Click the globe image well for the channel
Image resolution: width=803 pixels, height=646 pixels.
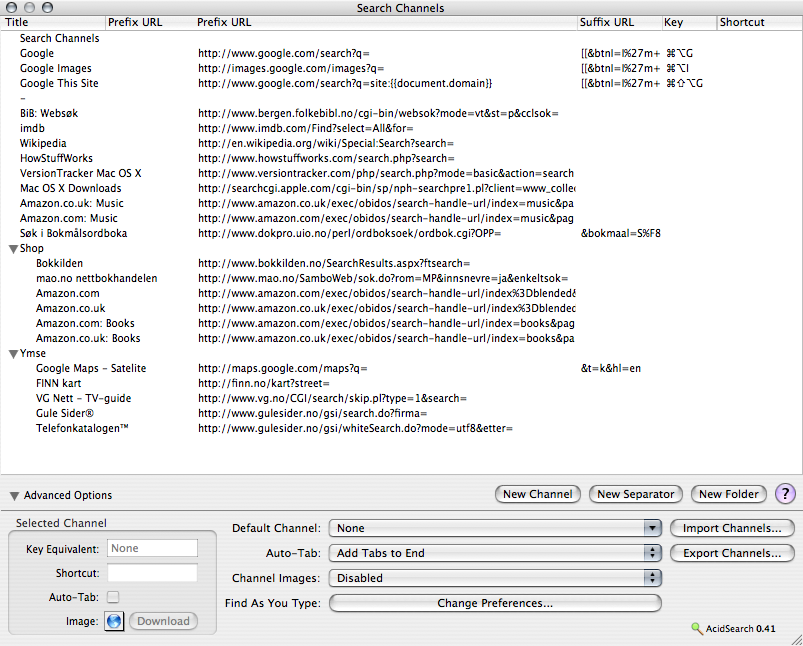tap(114, 621)
